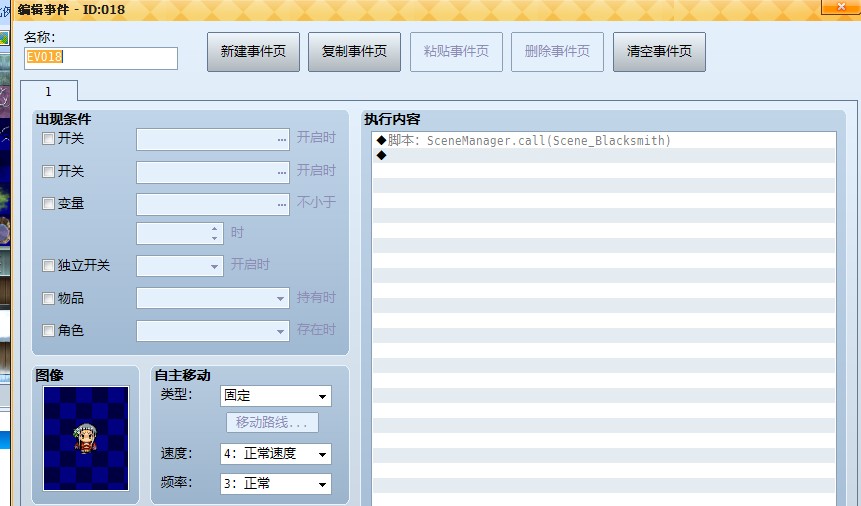
Task: Open the 变量 selector ellipsis field
Action: pos(213,204)
